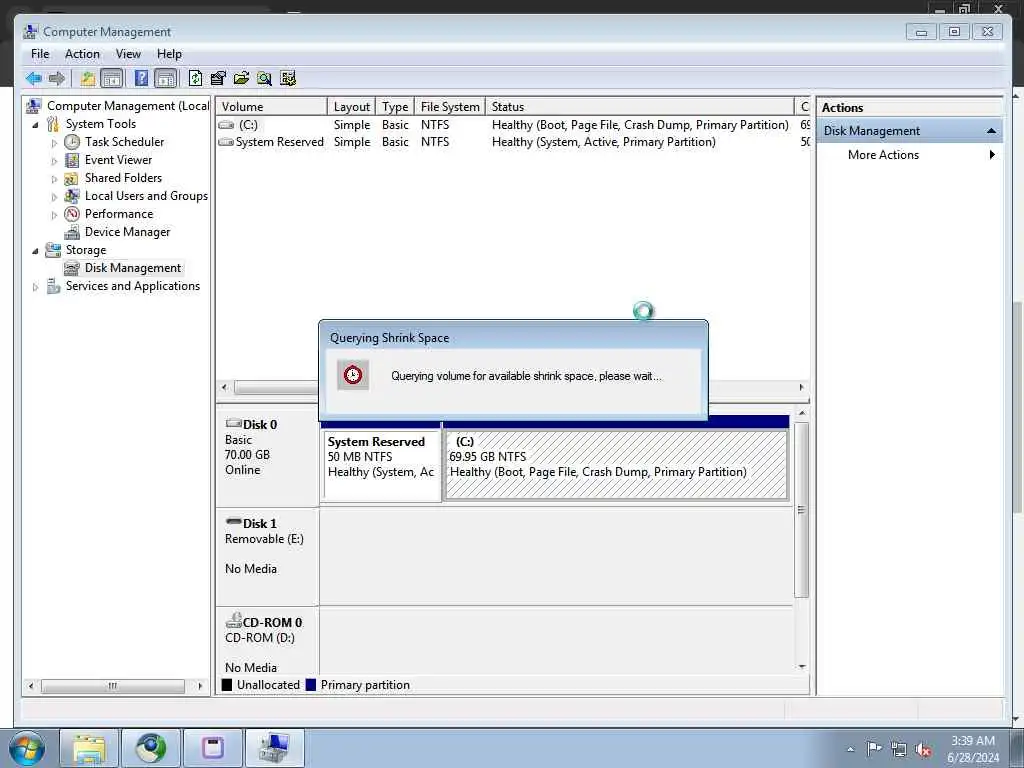Screen dimensions: 1024x768
Task: Click the left arrow of the volume list scrollbar
Action: tap(225, 387)
